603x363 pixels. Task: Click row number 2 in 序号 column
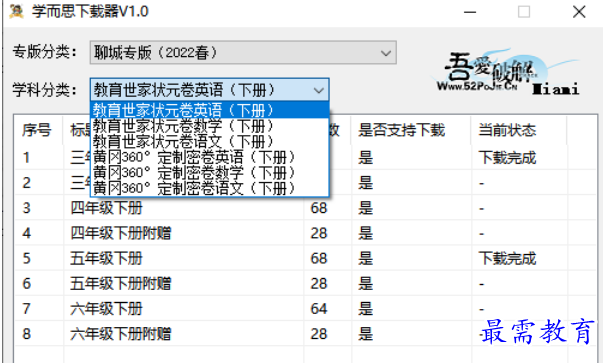(26, 183)
